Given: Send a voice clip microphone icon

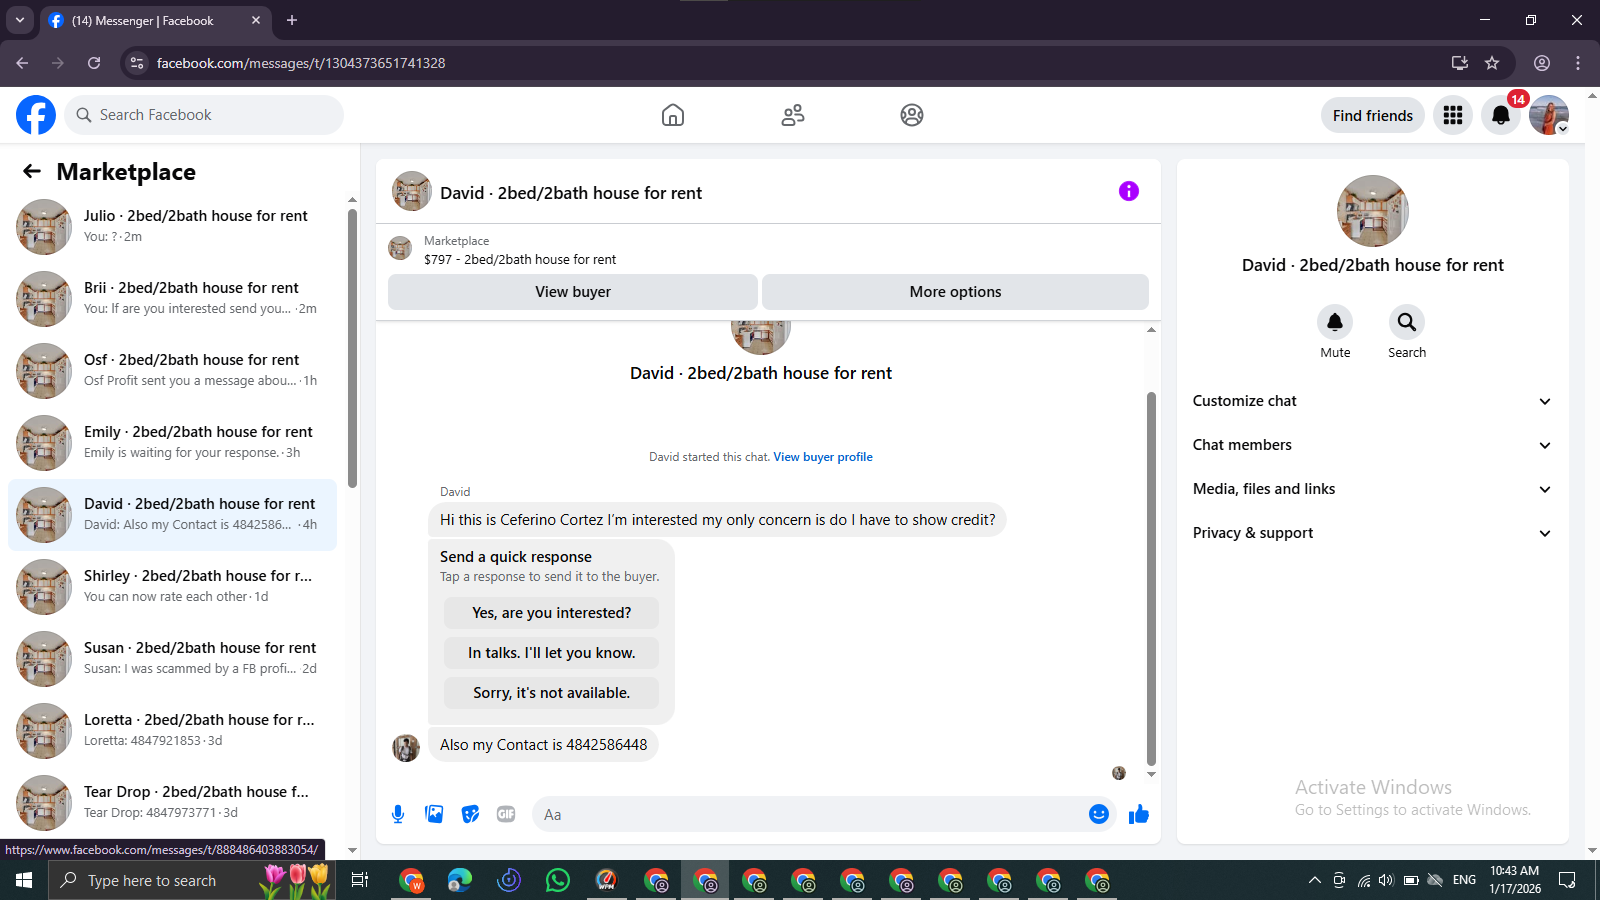Looking at the screenshot, I should [x=398, y=814].
